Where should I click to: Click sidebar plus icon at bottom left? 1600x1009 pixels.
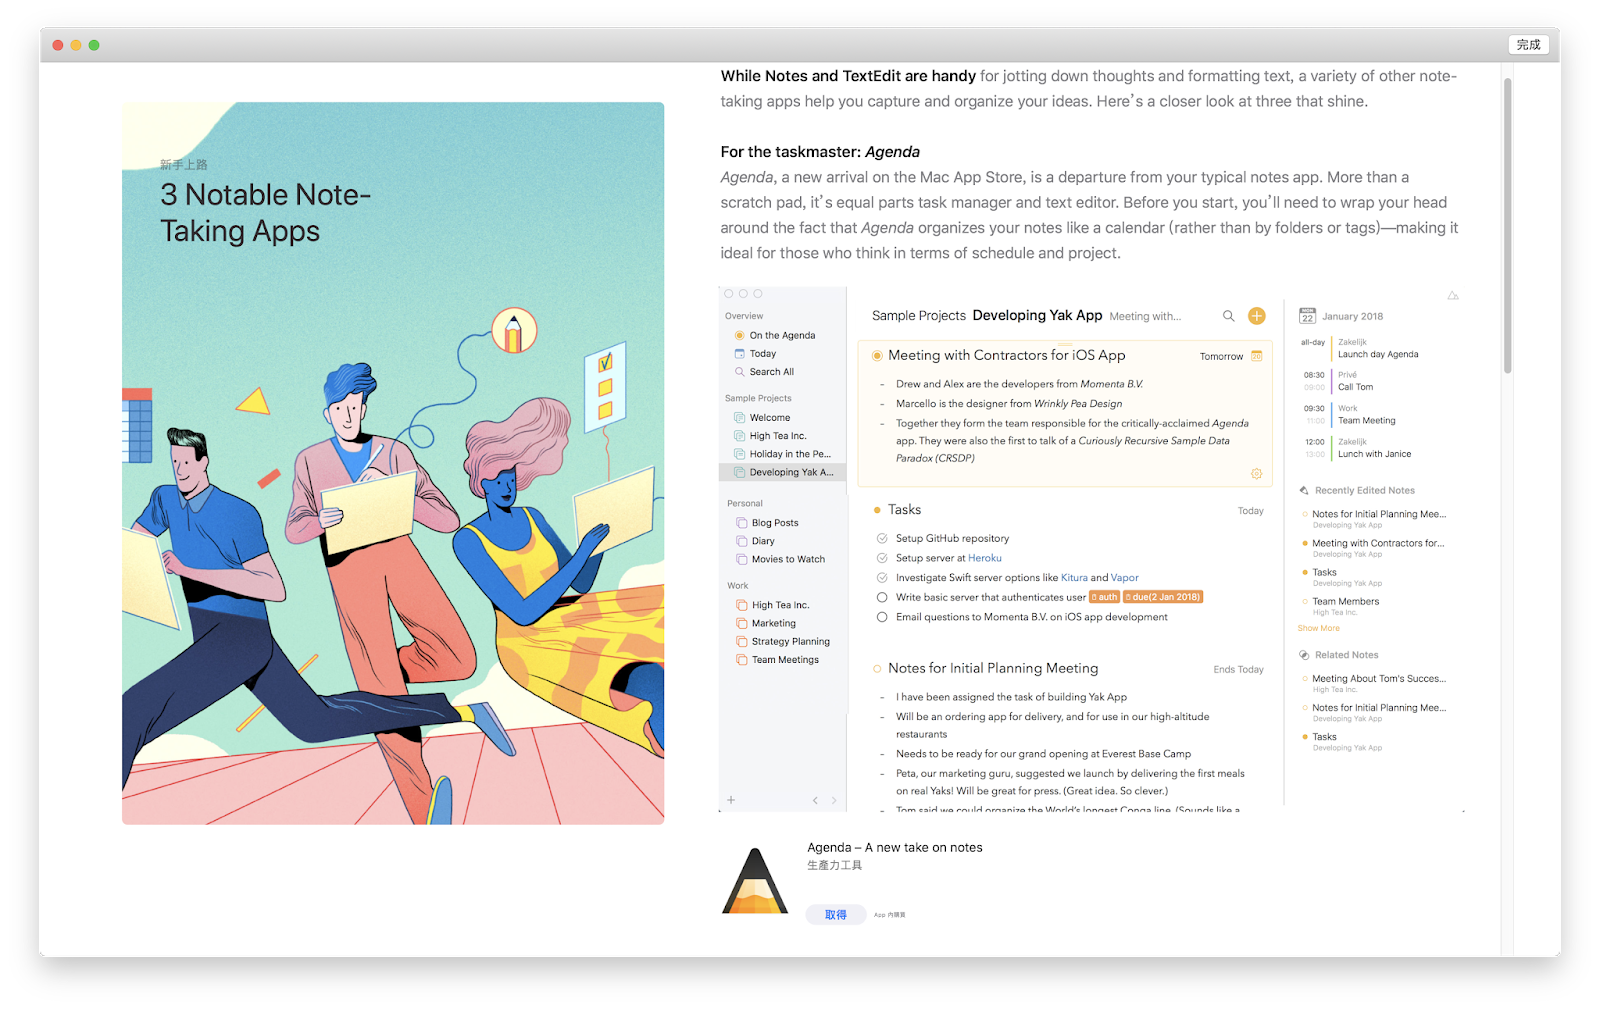[x=731, y=800]
